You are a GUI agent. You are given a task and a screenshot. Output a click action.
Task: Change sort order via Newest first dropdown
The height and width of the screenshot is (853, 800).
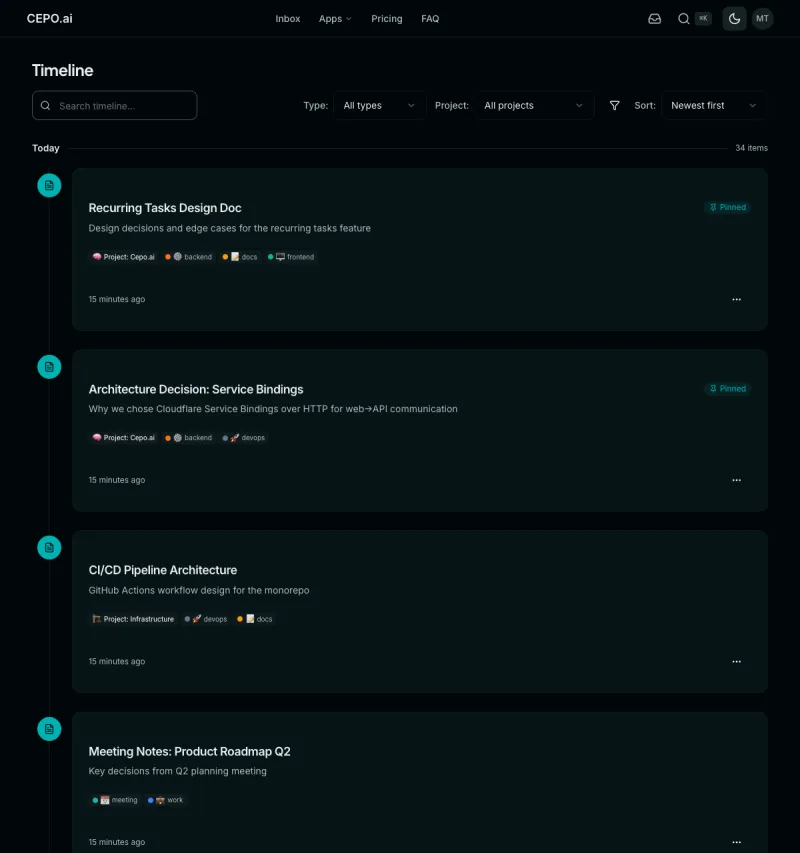point(713,105)
